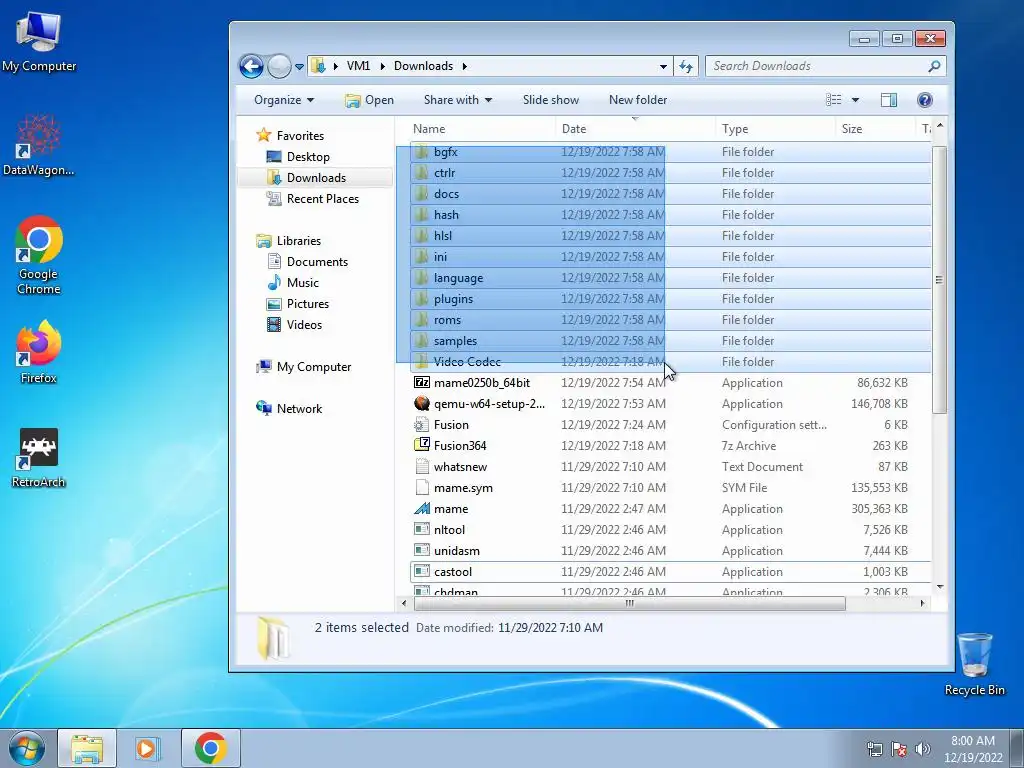This screenshot has width=1024, height=768.
Task: Click the horizontal scrollbar thumb in file list
Action: tap(629, 603)
